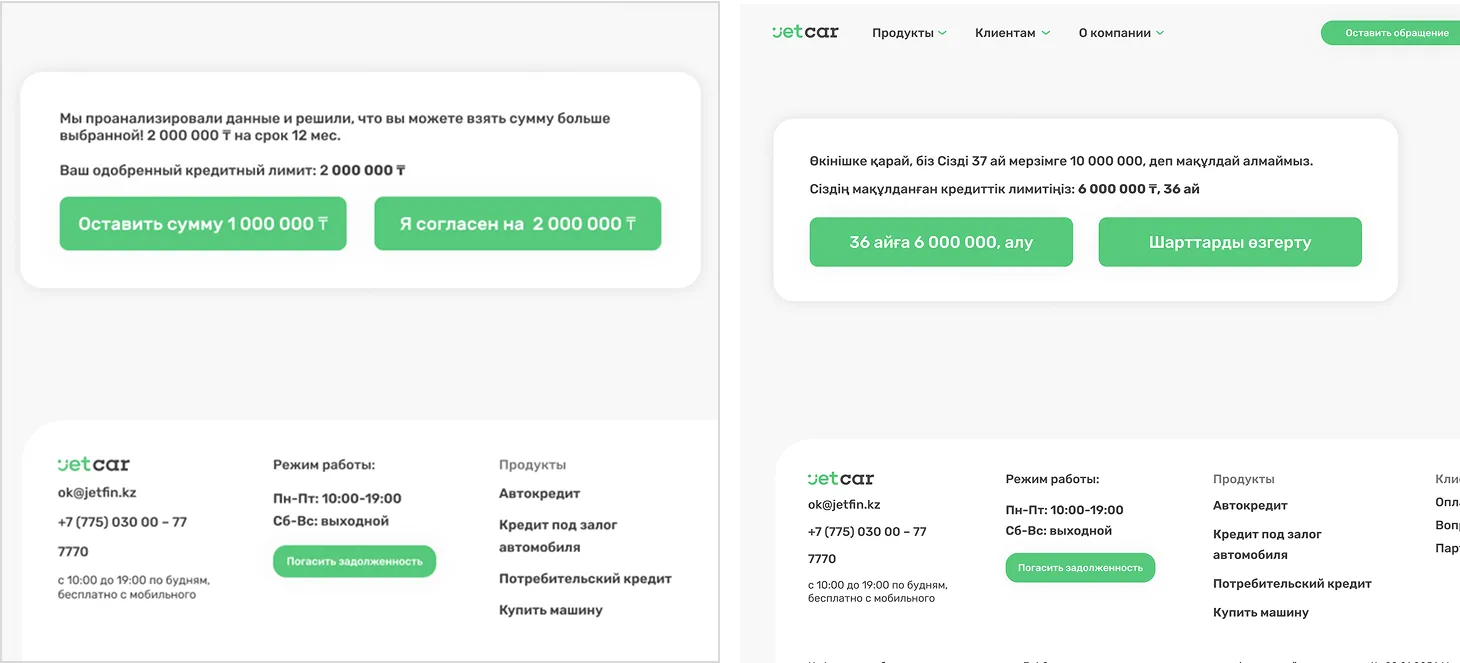1460x663 pixels.
Task: Expand the О компании menu
Action: [1120, 33]
